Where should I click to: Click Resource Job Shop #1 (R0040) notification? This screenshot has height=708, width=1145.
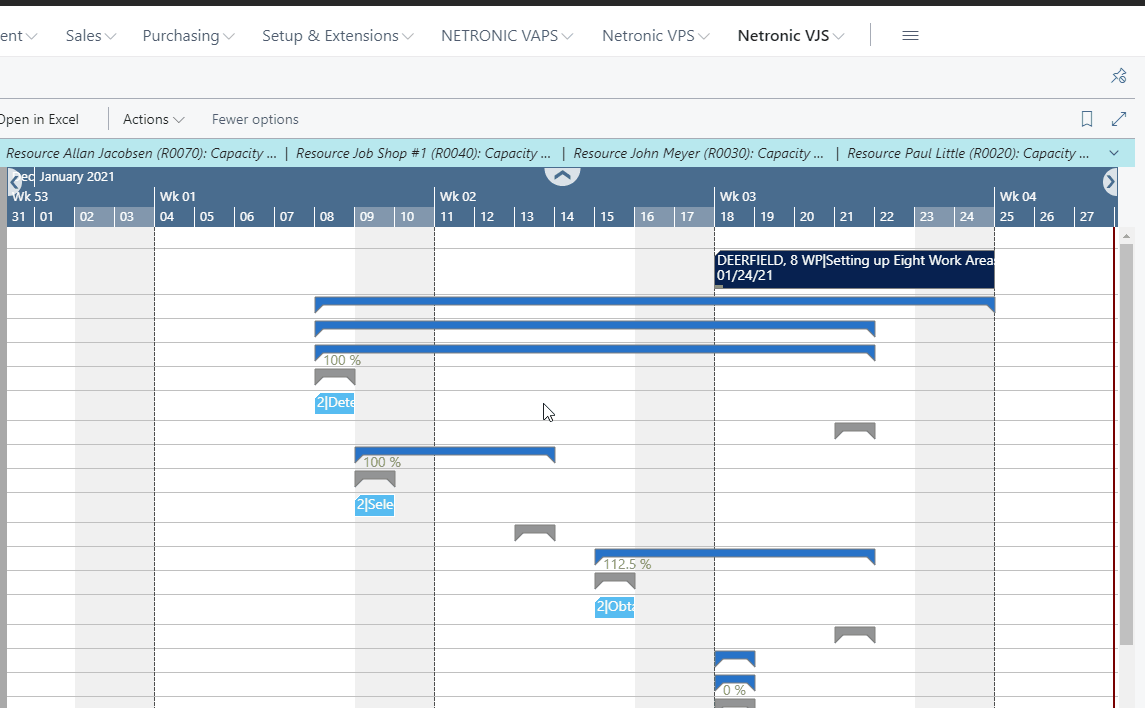point(424,153)
